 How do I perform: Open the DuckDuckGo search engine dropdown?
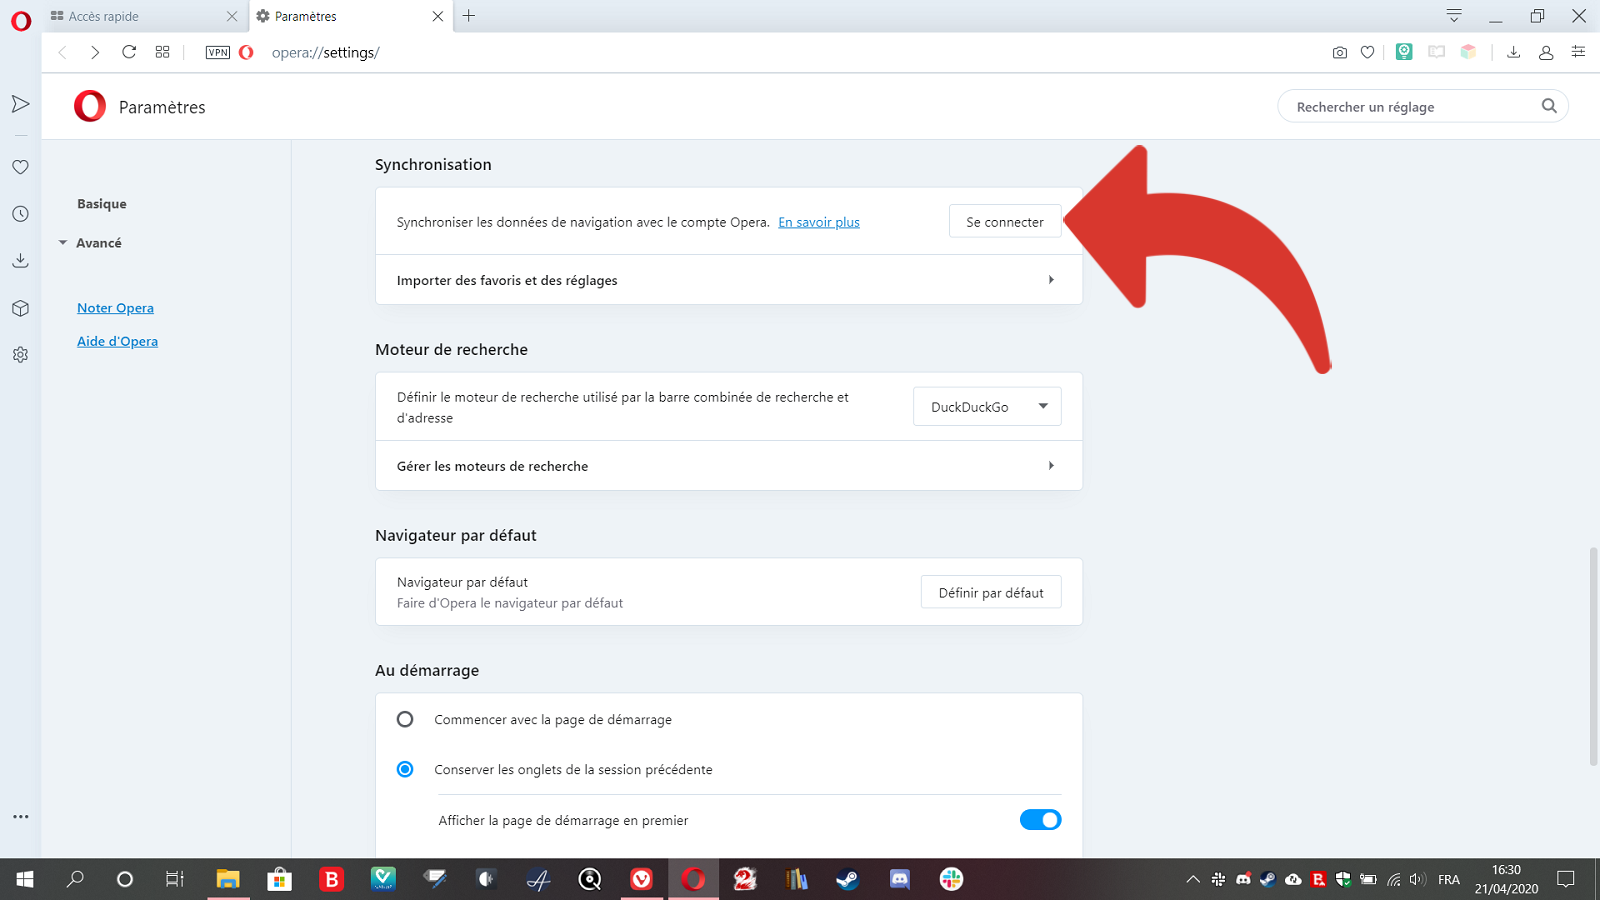click(x=987, y=407)
